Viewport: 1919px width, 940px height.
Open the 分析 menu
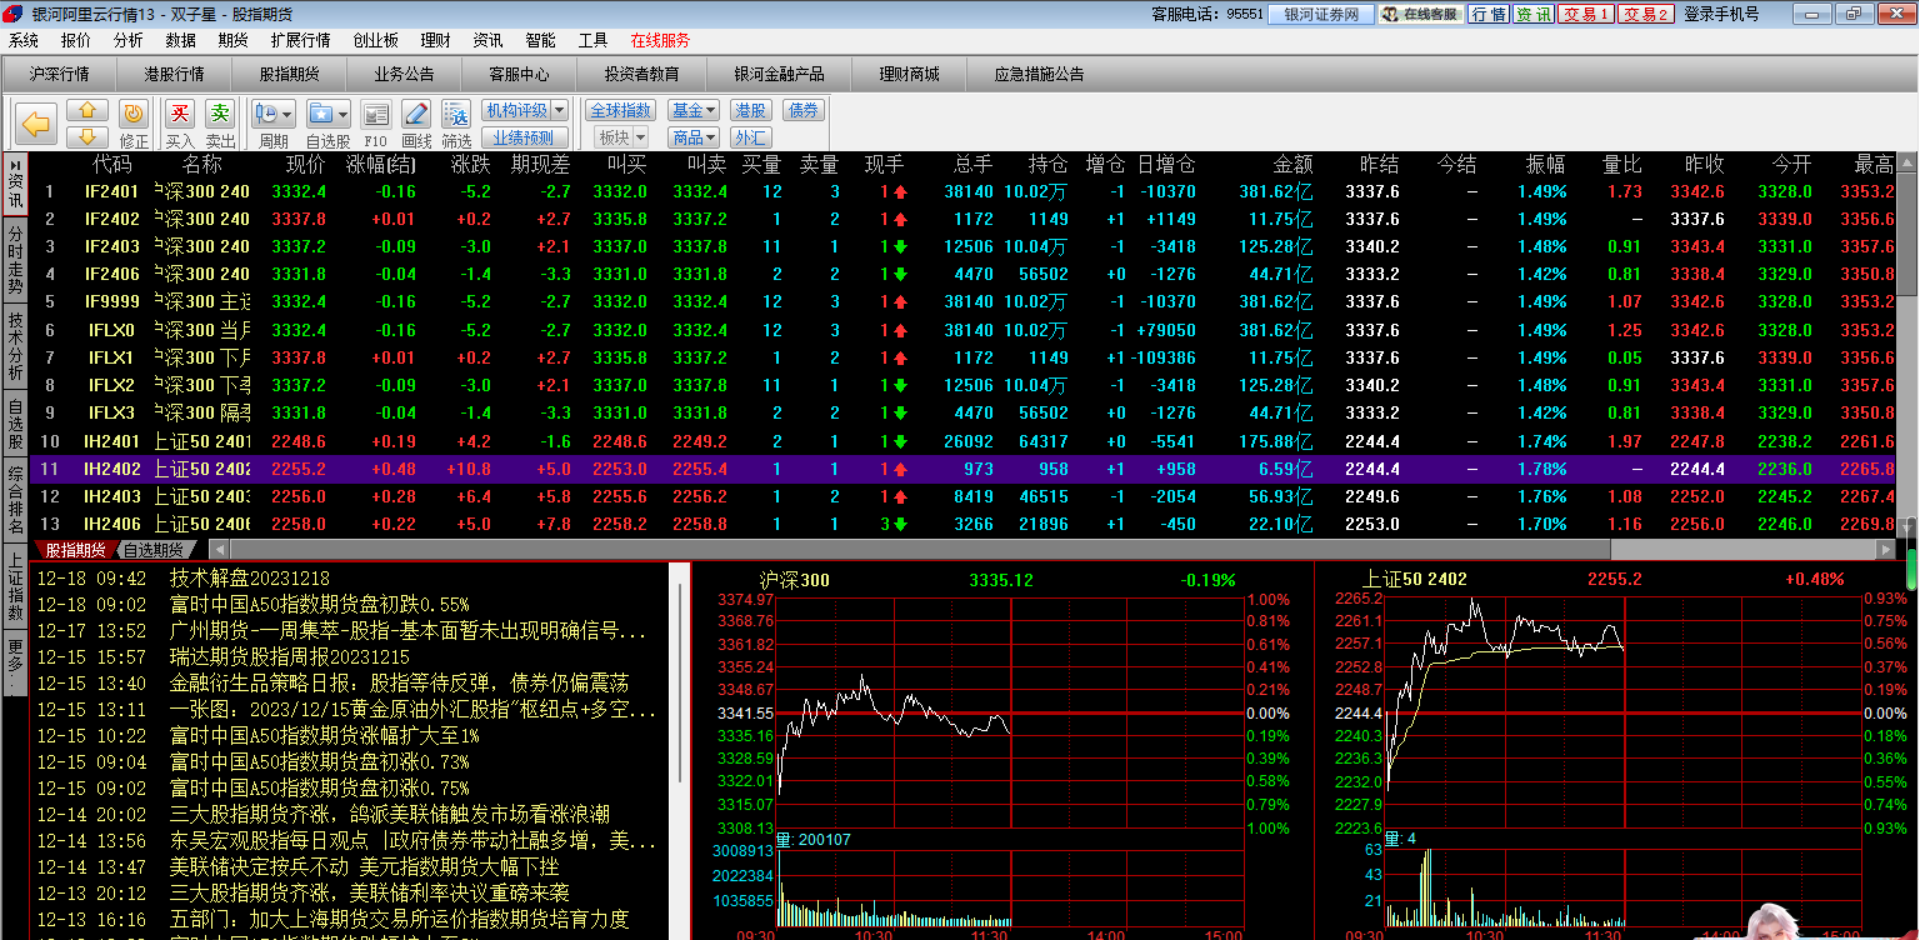tap(128, 40)
